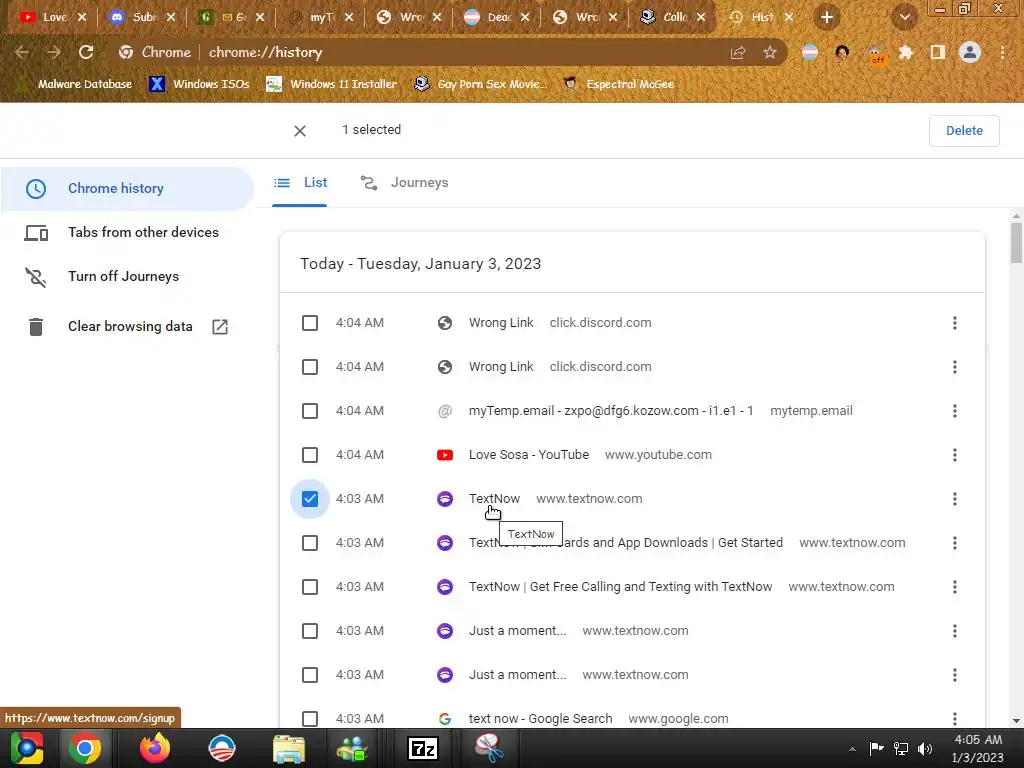
Task: Open Malware Database bookmark
Action: (76, 84)
